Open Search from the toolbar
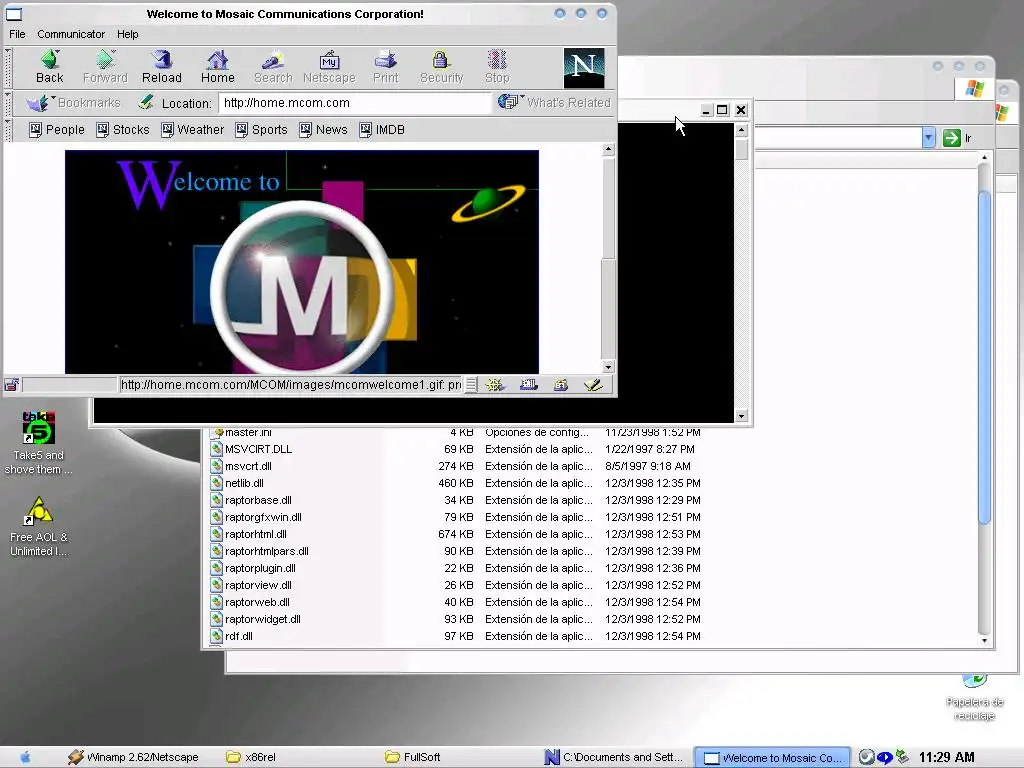1024x768 pixels. 273,67
